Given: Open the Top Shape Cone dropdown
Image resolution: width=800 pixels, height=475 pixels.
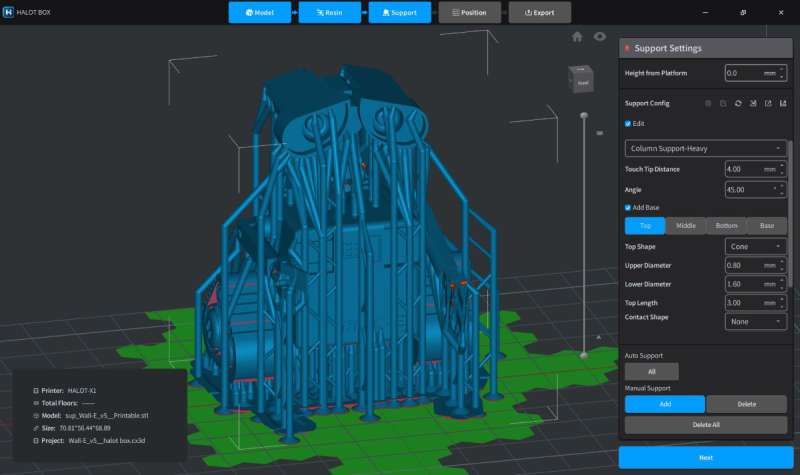Looking at the screenshot, I should (x=756, y=246).
